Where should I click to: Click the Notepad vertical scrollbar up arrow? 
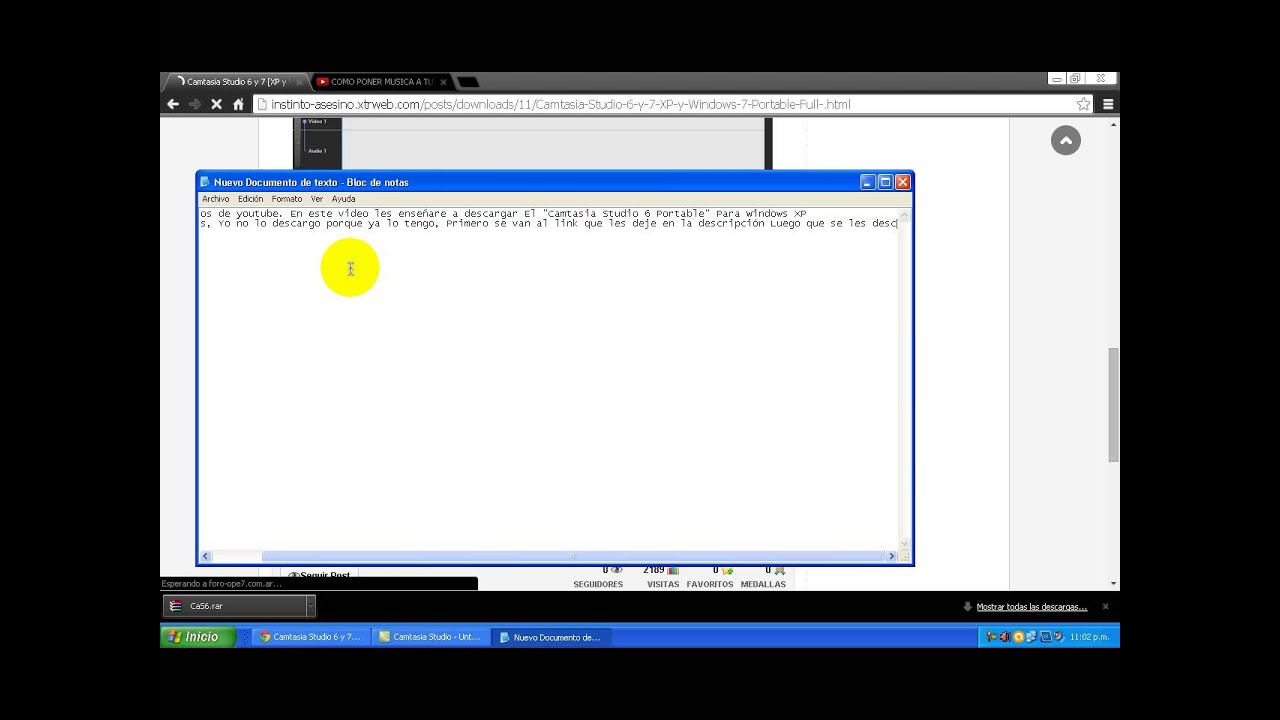(x=905, y=215)
